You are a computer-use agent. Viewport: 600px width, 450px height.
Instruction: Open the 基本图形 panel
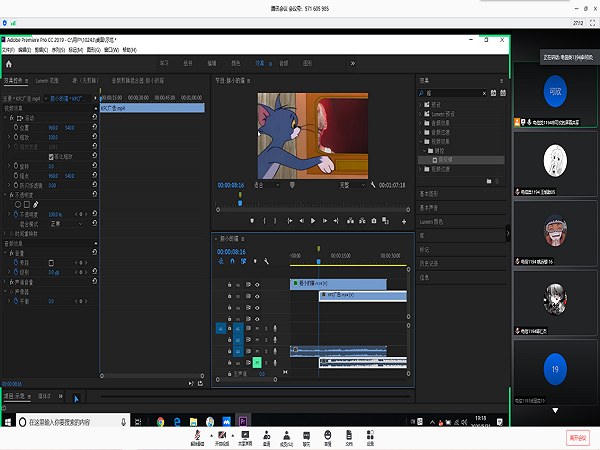coord(428,193)
